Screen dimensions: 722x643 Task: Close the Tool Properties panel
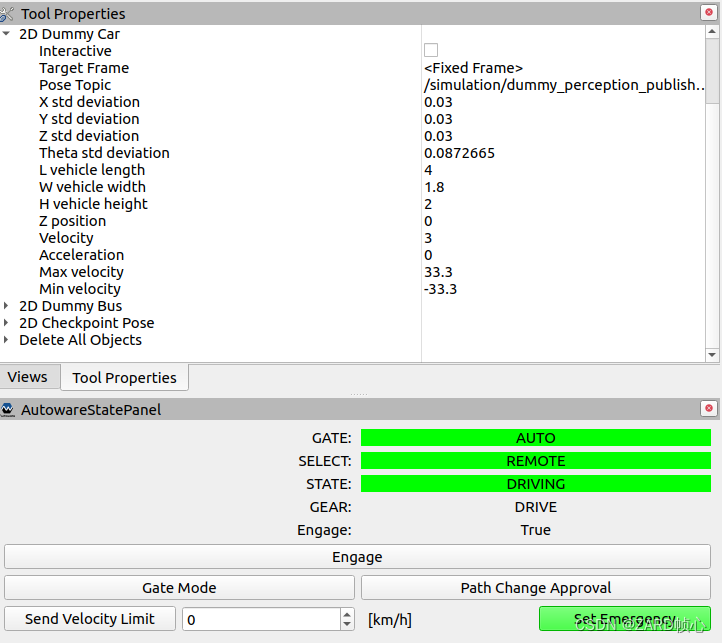pos(709,12)
